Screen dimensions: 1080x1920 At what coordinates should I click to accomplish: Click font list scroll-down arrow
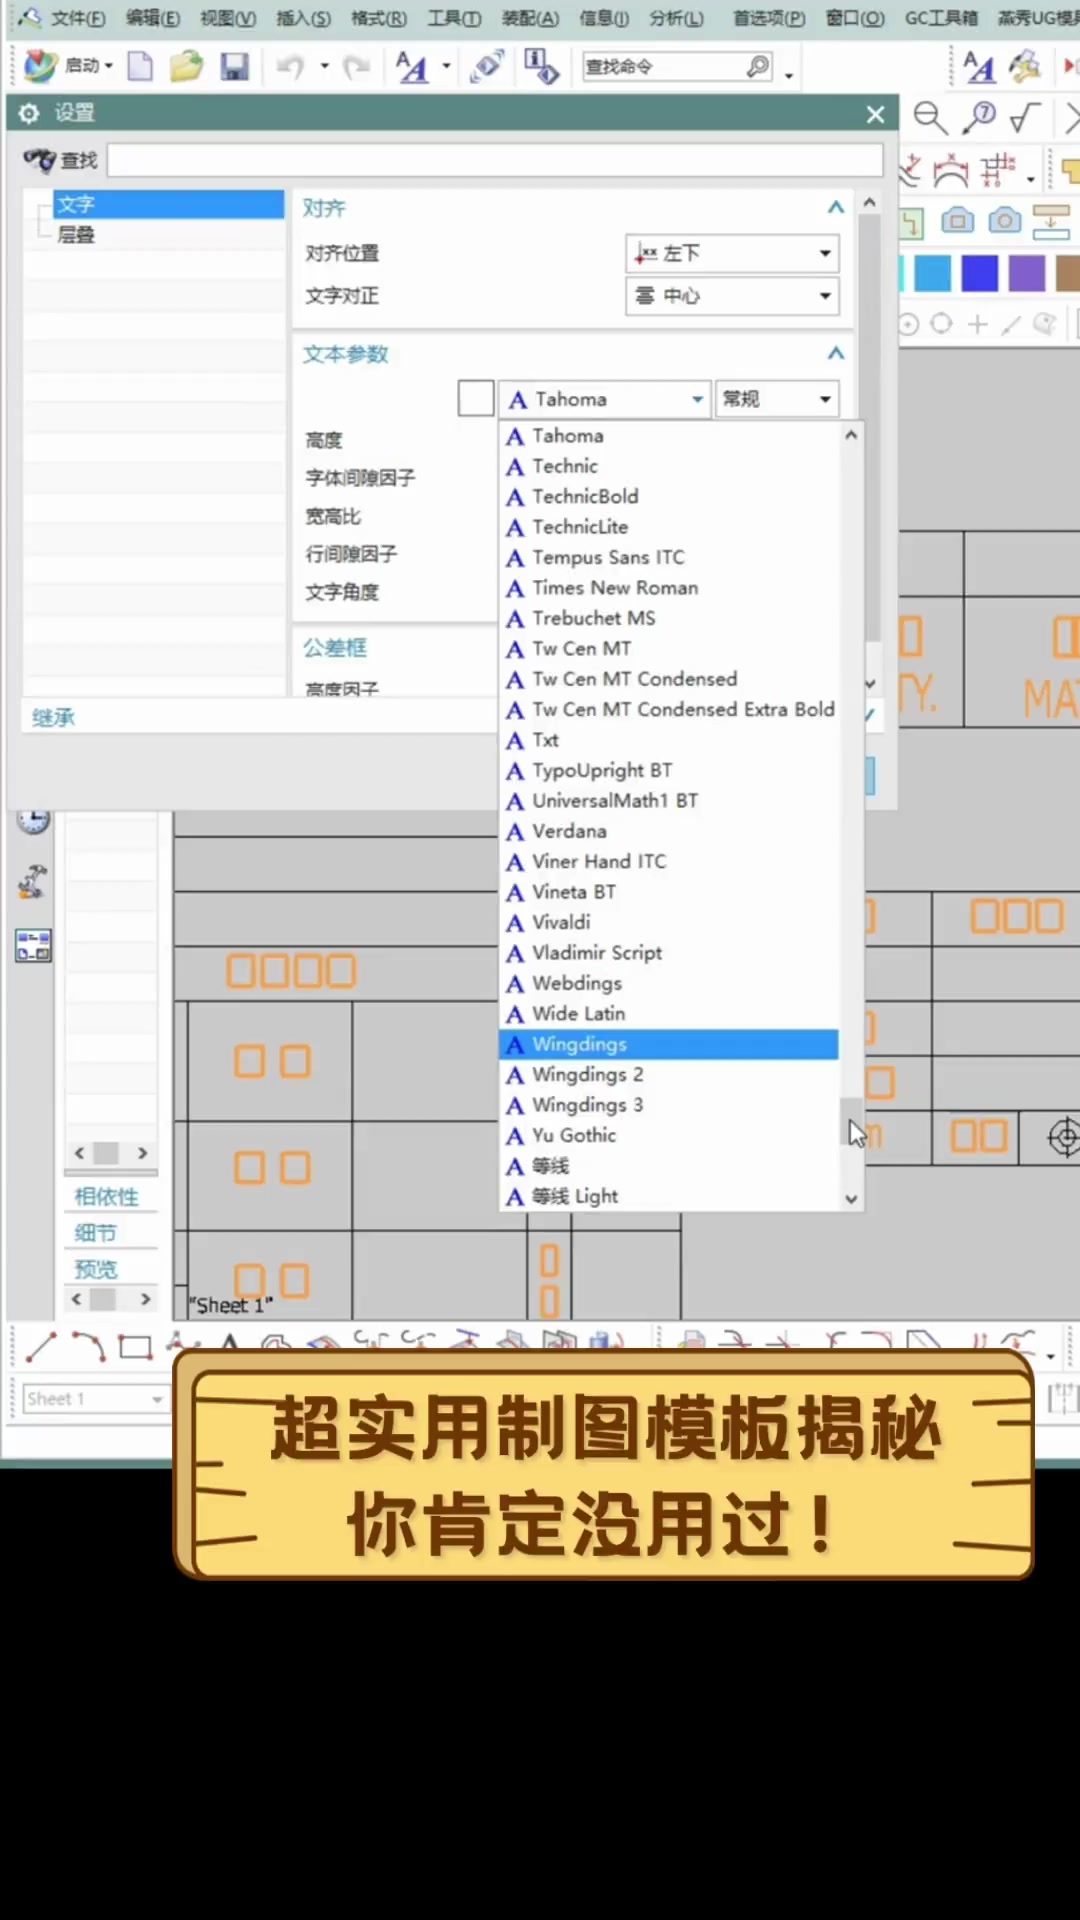(x=851, y=1198)
